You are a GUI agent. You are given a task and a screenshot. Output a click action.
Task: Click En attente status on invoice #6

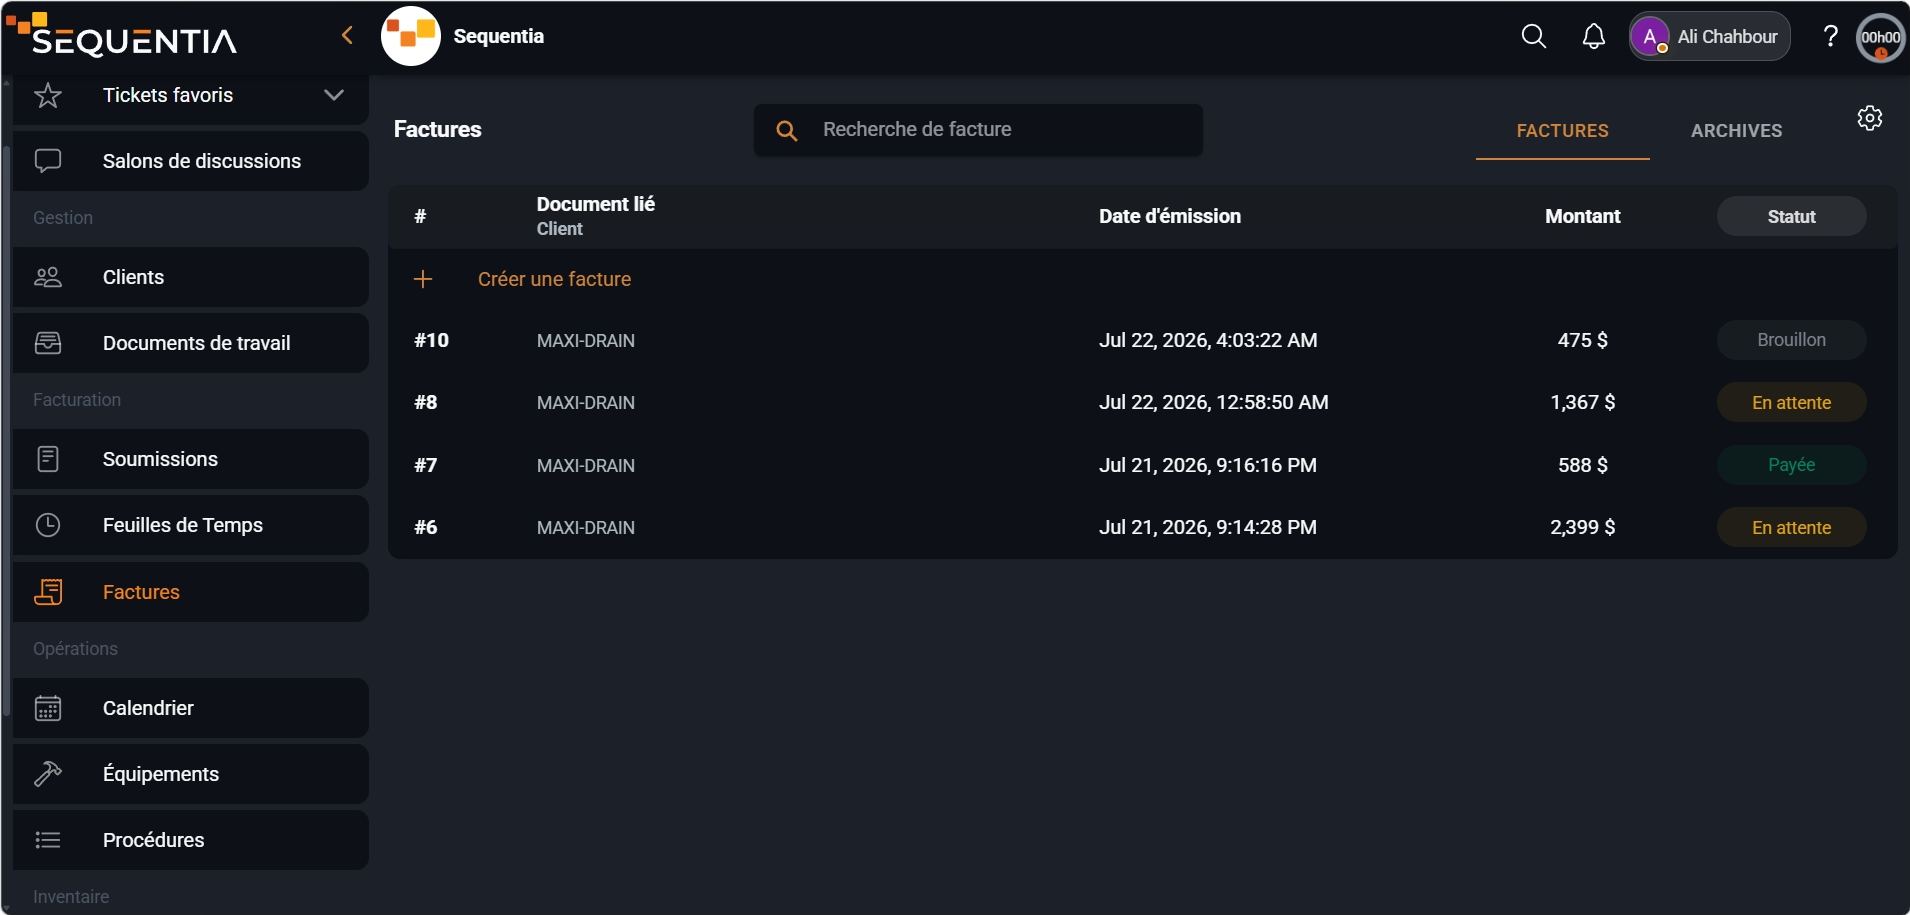coord(1791,528)
